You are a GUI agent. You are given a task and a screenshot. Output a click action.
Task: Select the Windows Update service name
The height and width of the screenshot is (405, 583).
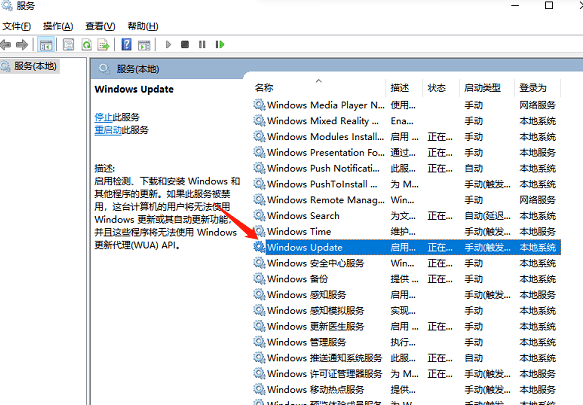[305, 248]
